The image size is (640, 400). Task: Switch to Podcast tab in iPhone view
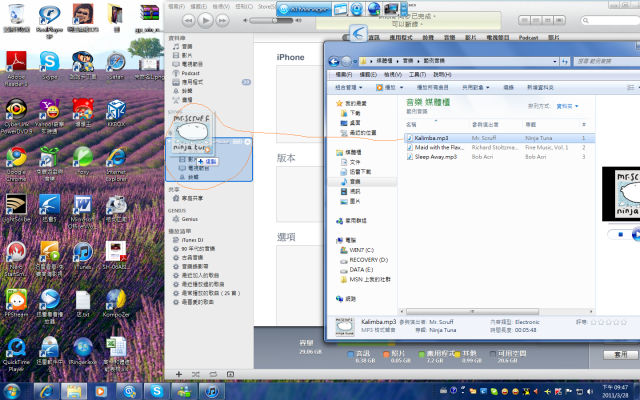(x=528, y=38)
